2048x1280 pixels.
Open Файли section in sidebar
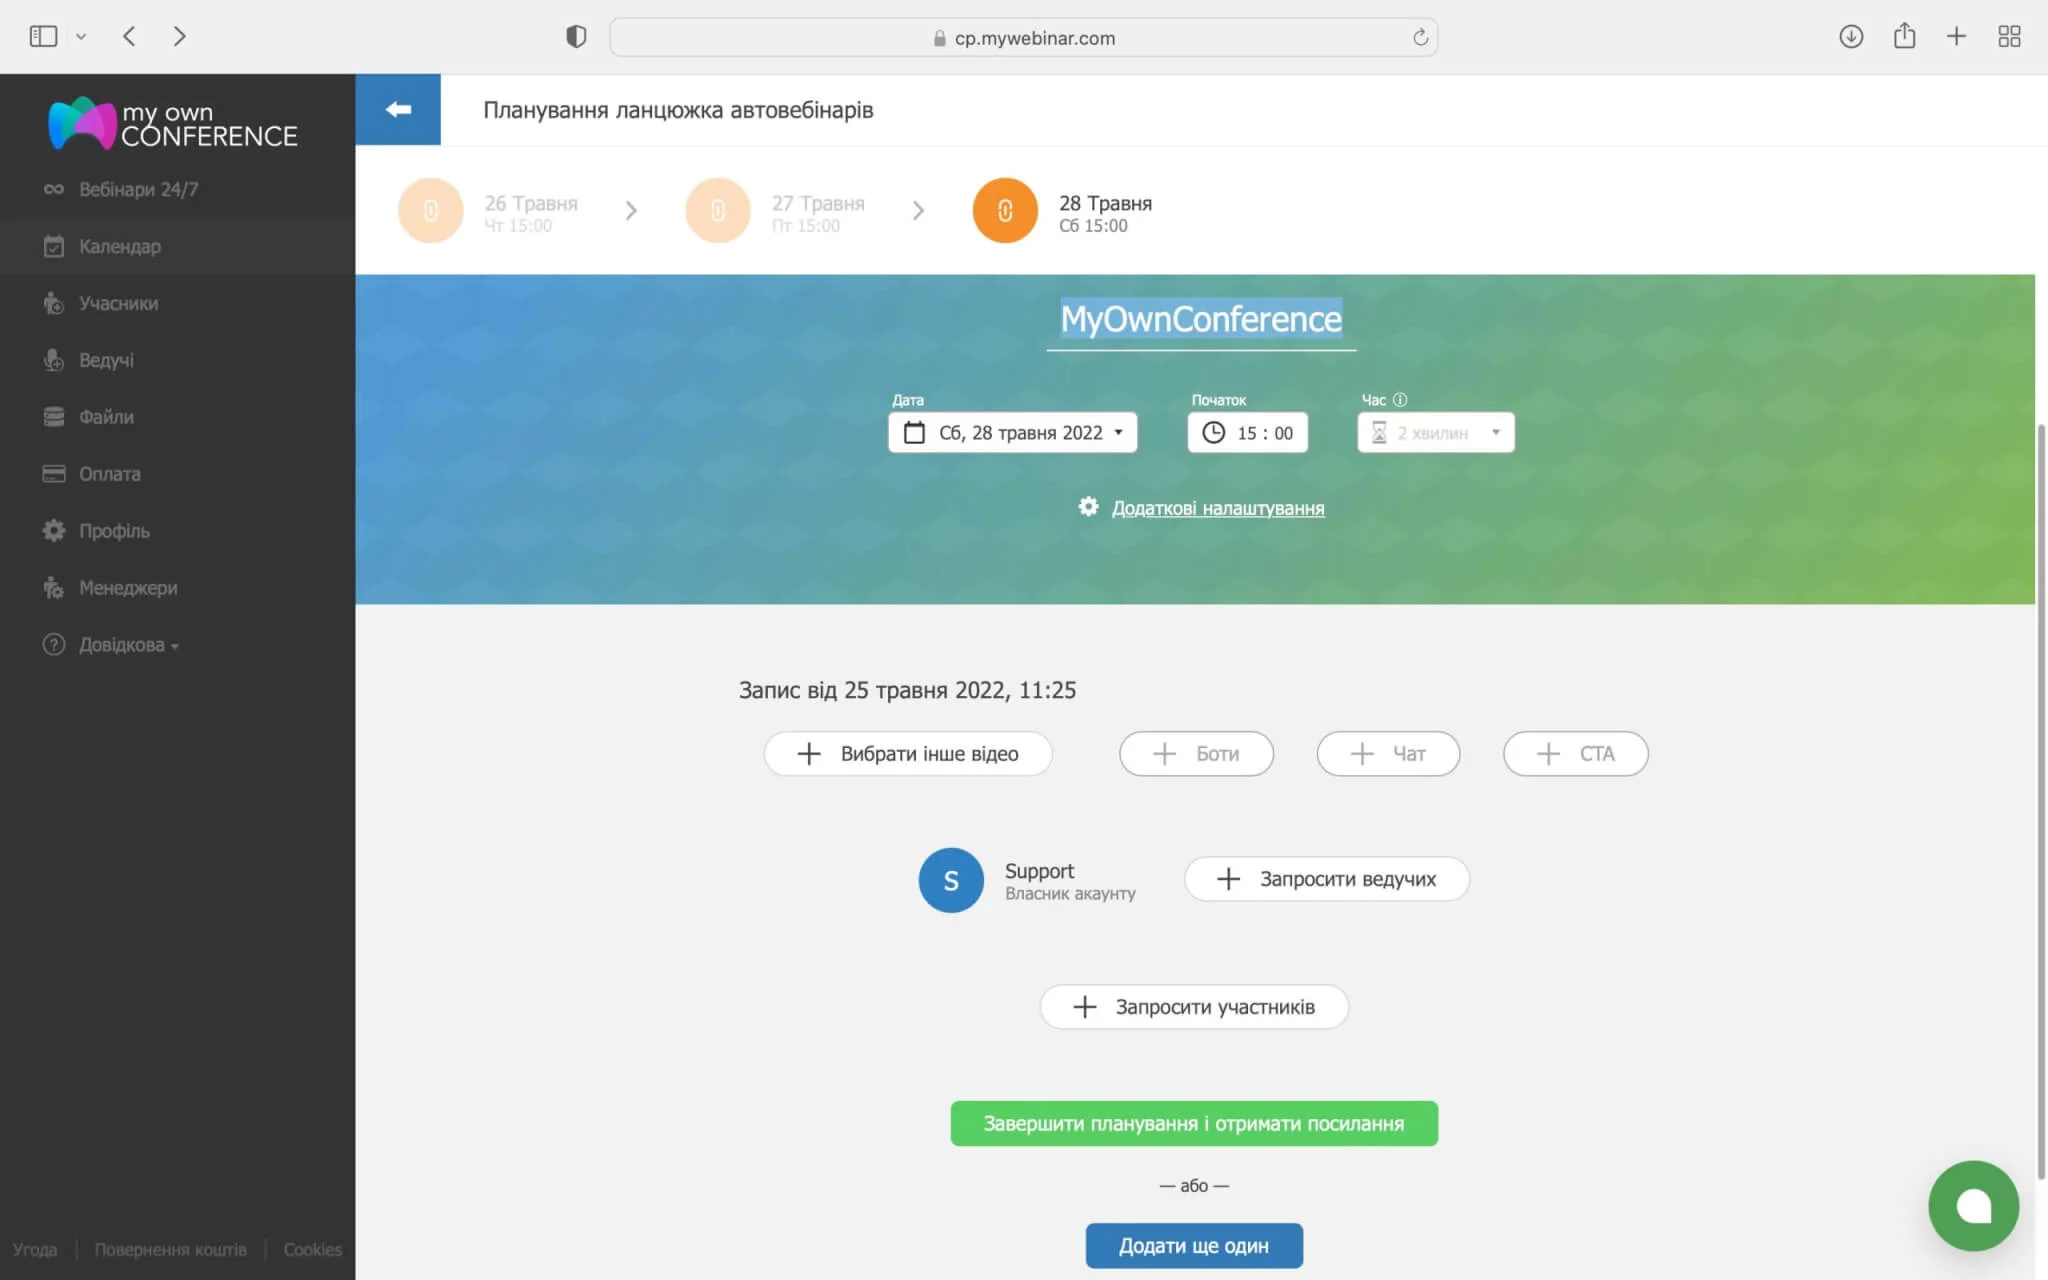[x=106, y=417]
